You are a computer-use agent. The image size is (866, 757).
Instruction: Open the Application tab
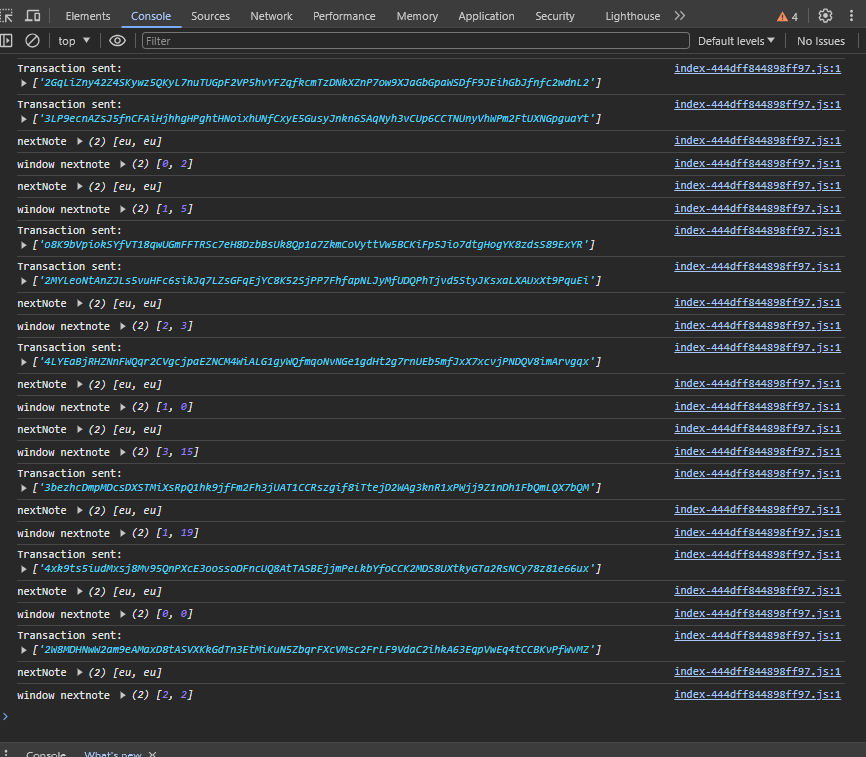pyautogui.click(x=486, y=17)
